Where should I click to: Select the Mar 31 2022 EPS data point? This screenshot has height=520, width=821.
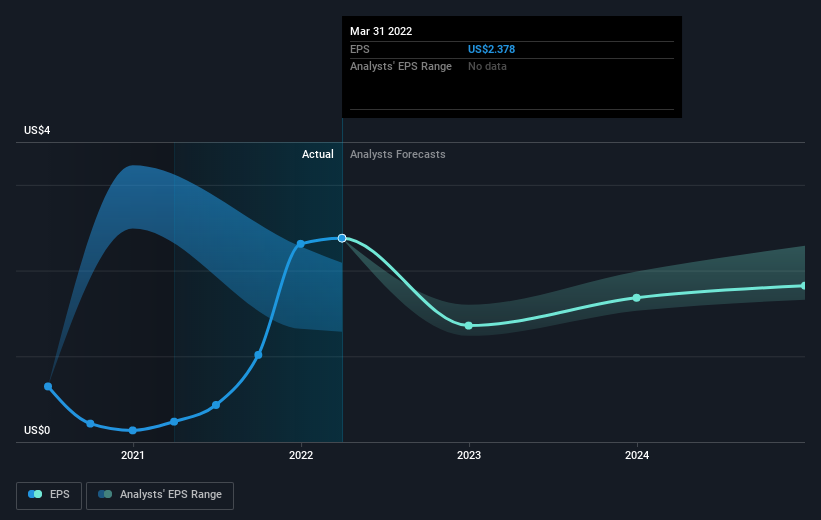tap(342, 238)
